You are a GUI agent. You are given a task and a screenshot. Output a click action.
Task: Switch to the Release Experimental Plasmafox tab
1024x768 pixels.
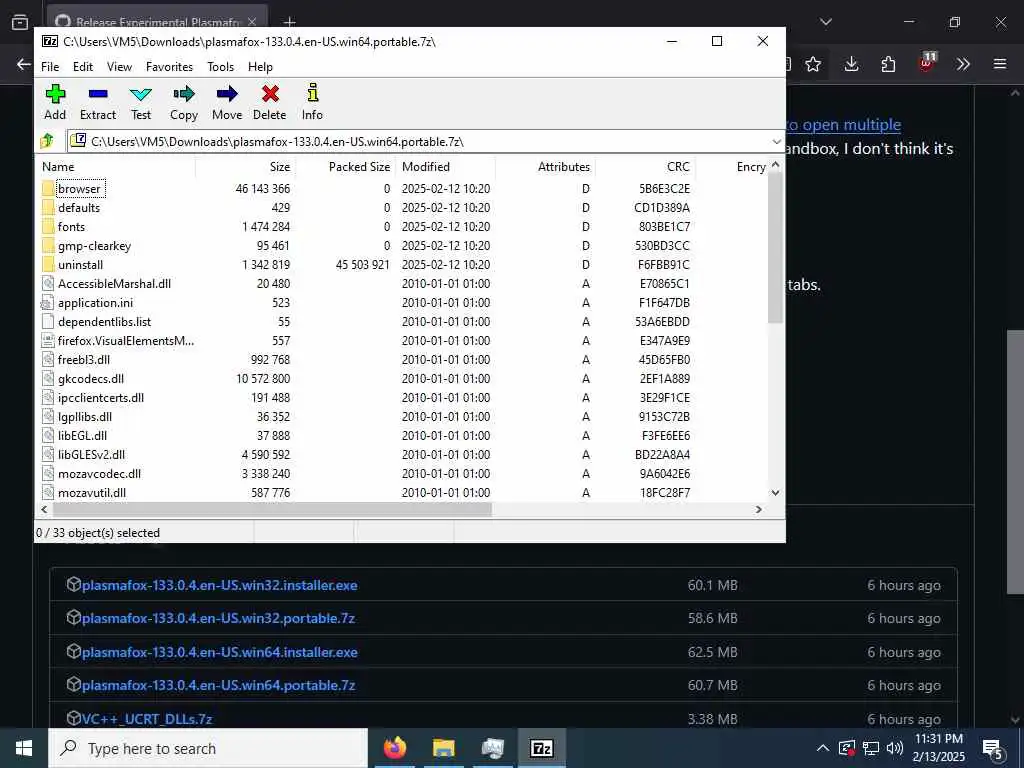[x=157, y=22]
